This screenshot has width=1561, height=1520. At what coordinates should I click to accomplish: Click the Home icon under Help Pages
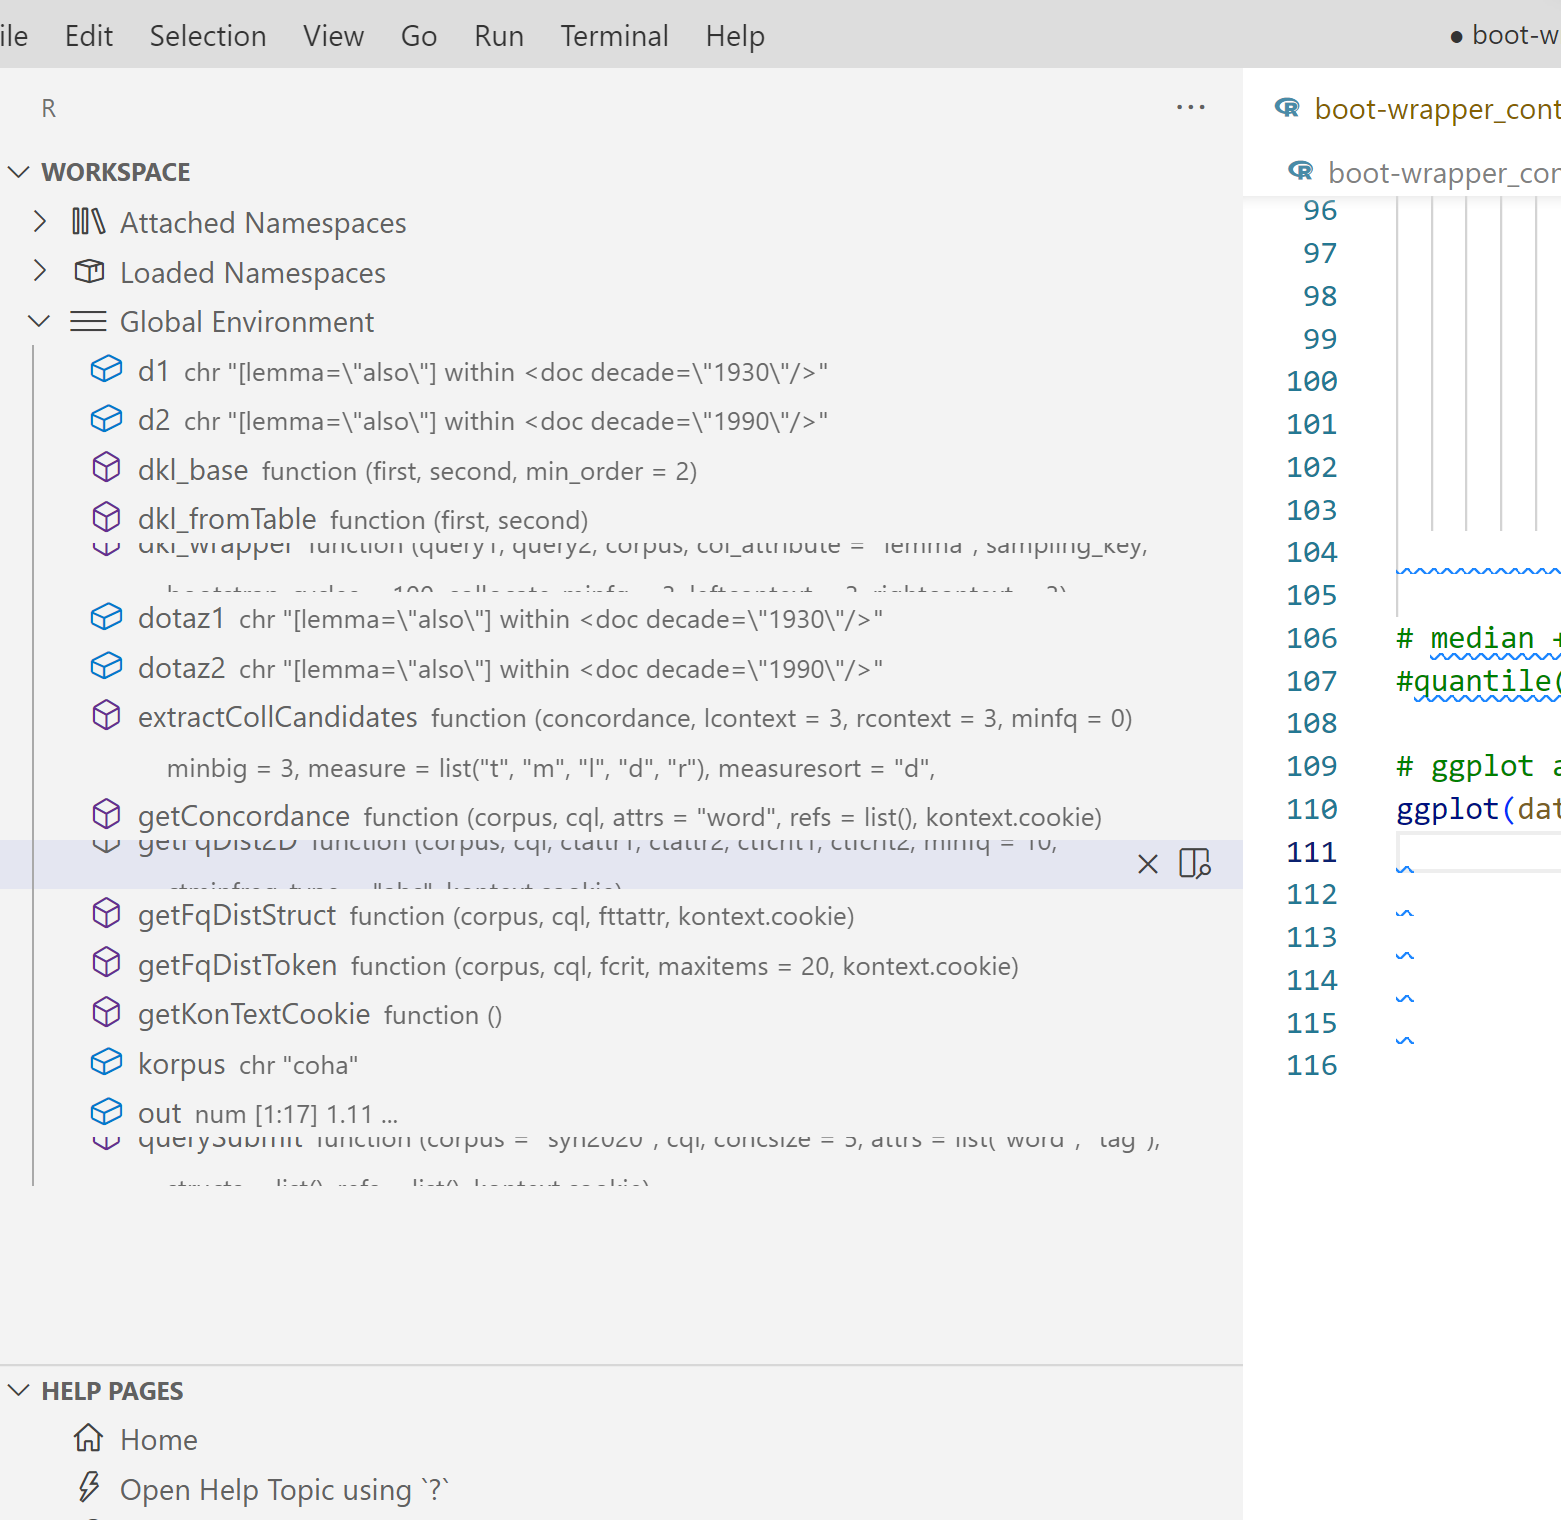pos(88,1439)
